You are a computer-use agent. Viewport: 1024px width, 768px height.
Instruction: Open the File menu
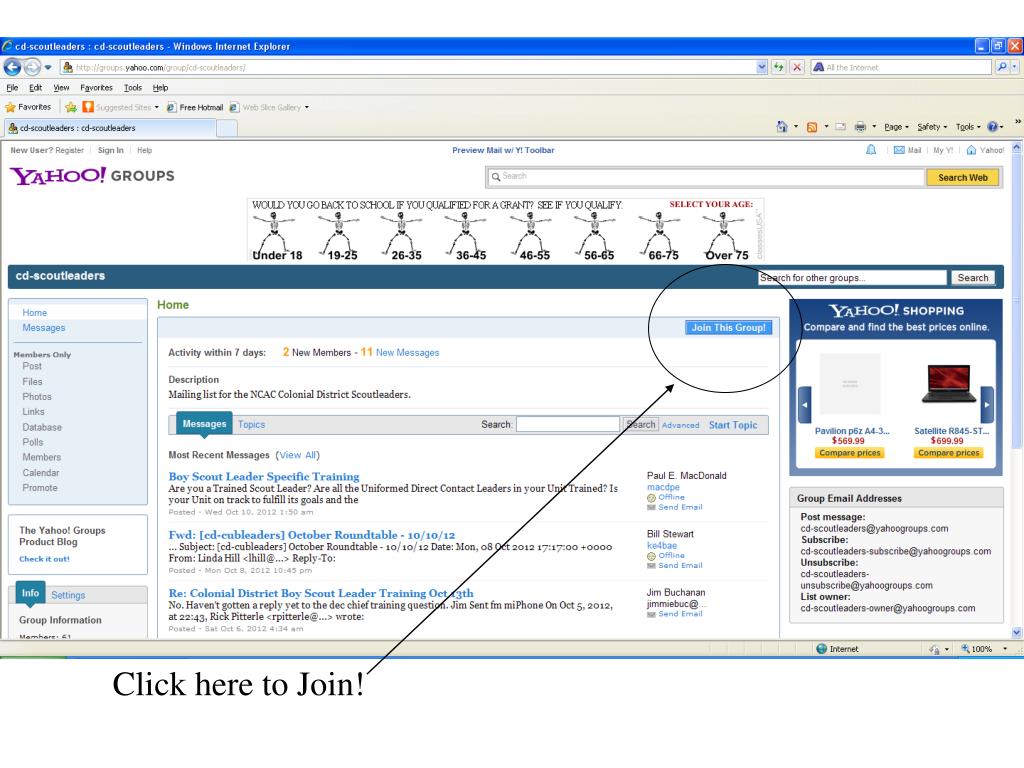click(x=12, y=88)
